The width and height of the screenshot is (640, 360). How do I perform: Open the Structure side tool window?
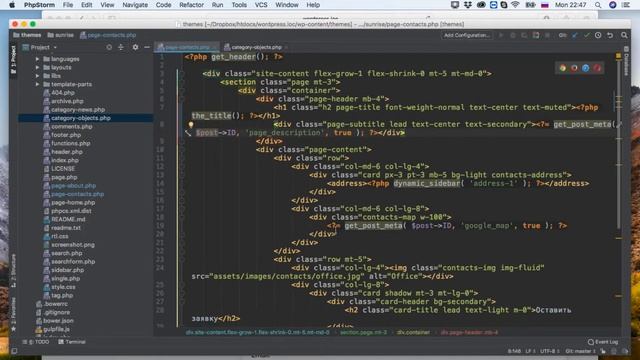click(13, 271)
